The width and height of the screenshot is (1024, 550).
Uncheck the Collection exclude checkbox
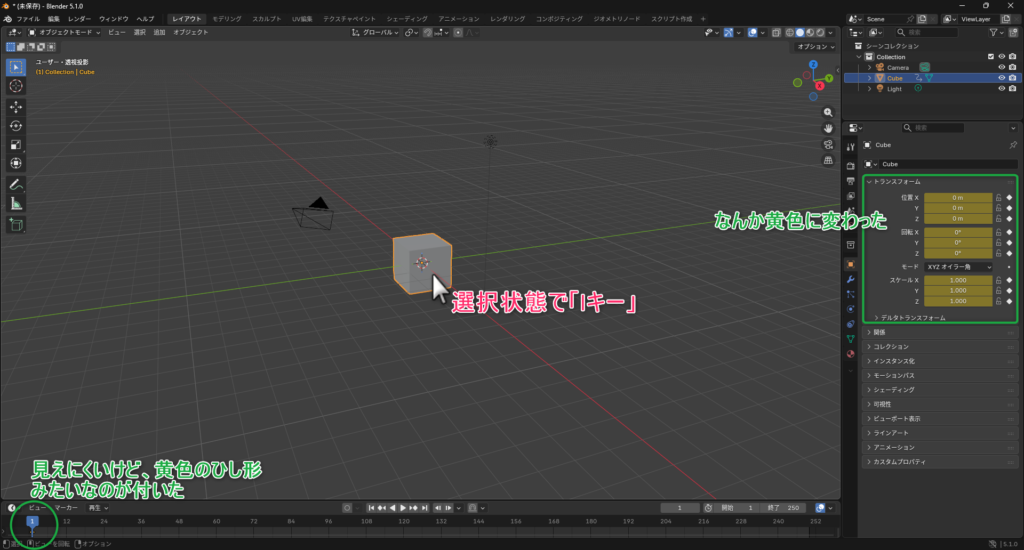[x=990, y=57]
